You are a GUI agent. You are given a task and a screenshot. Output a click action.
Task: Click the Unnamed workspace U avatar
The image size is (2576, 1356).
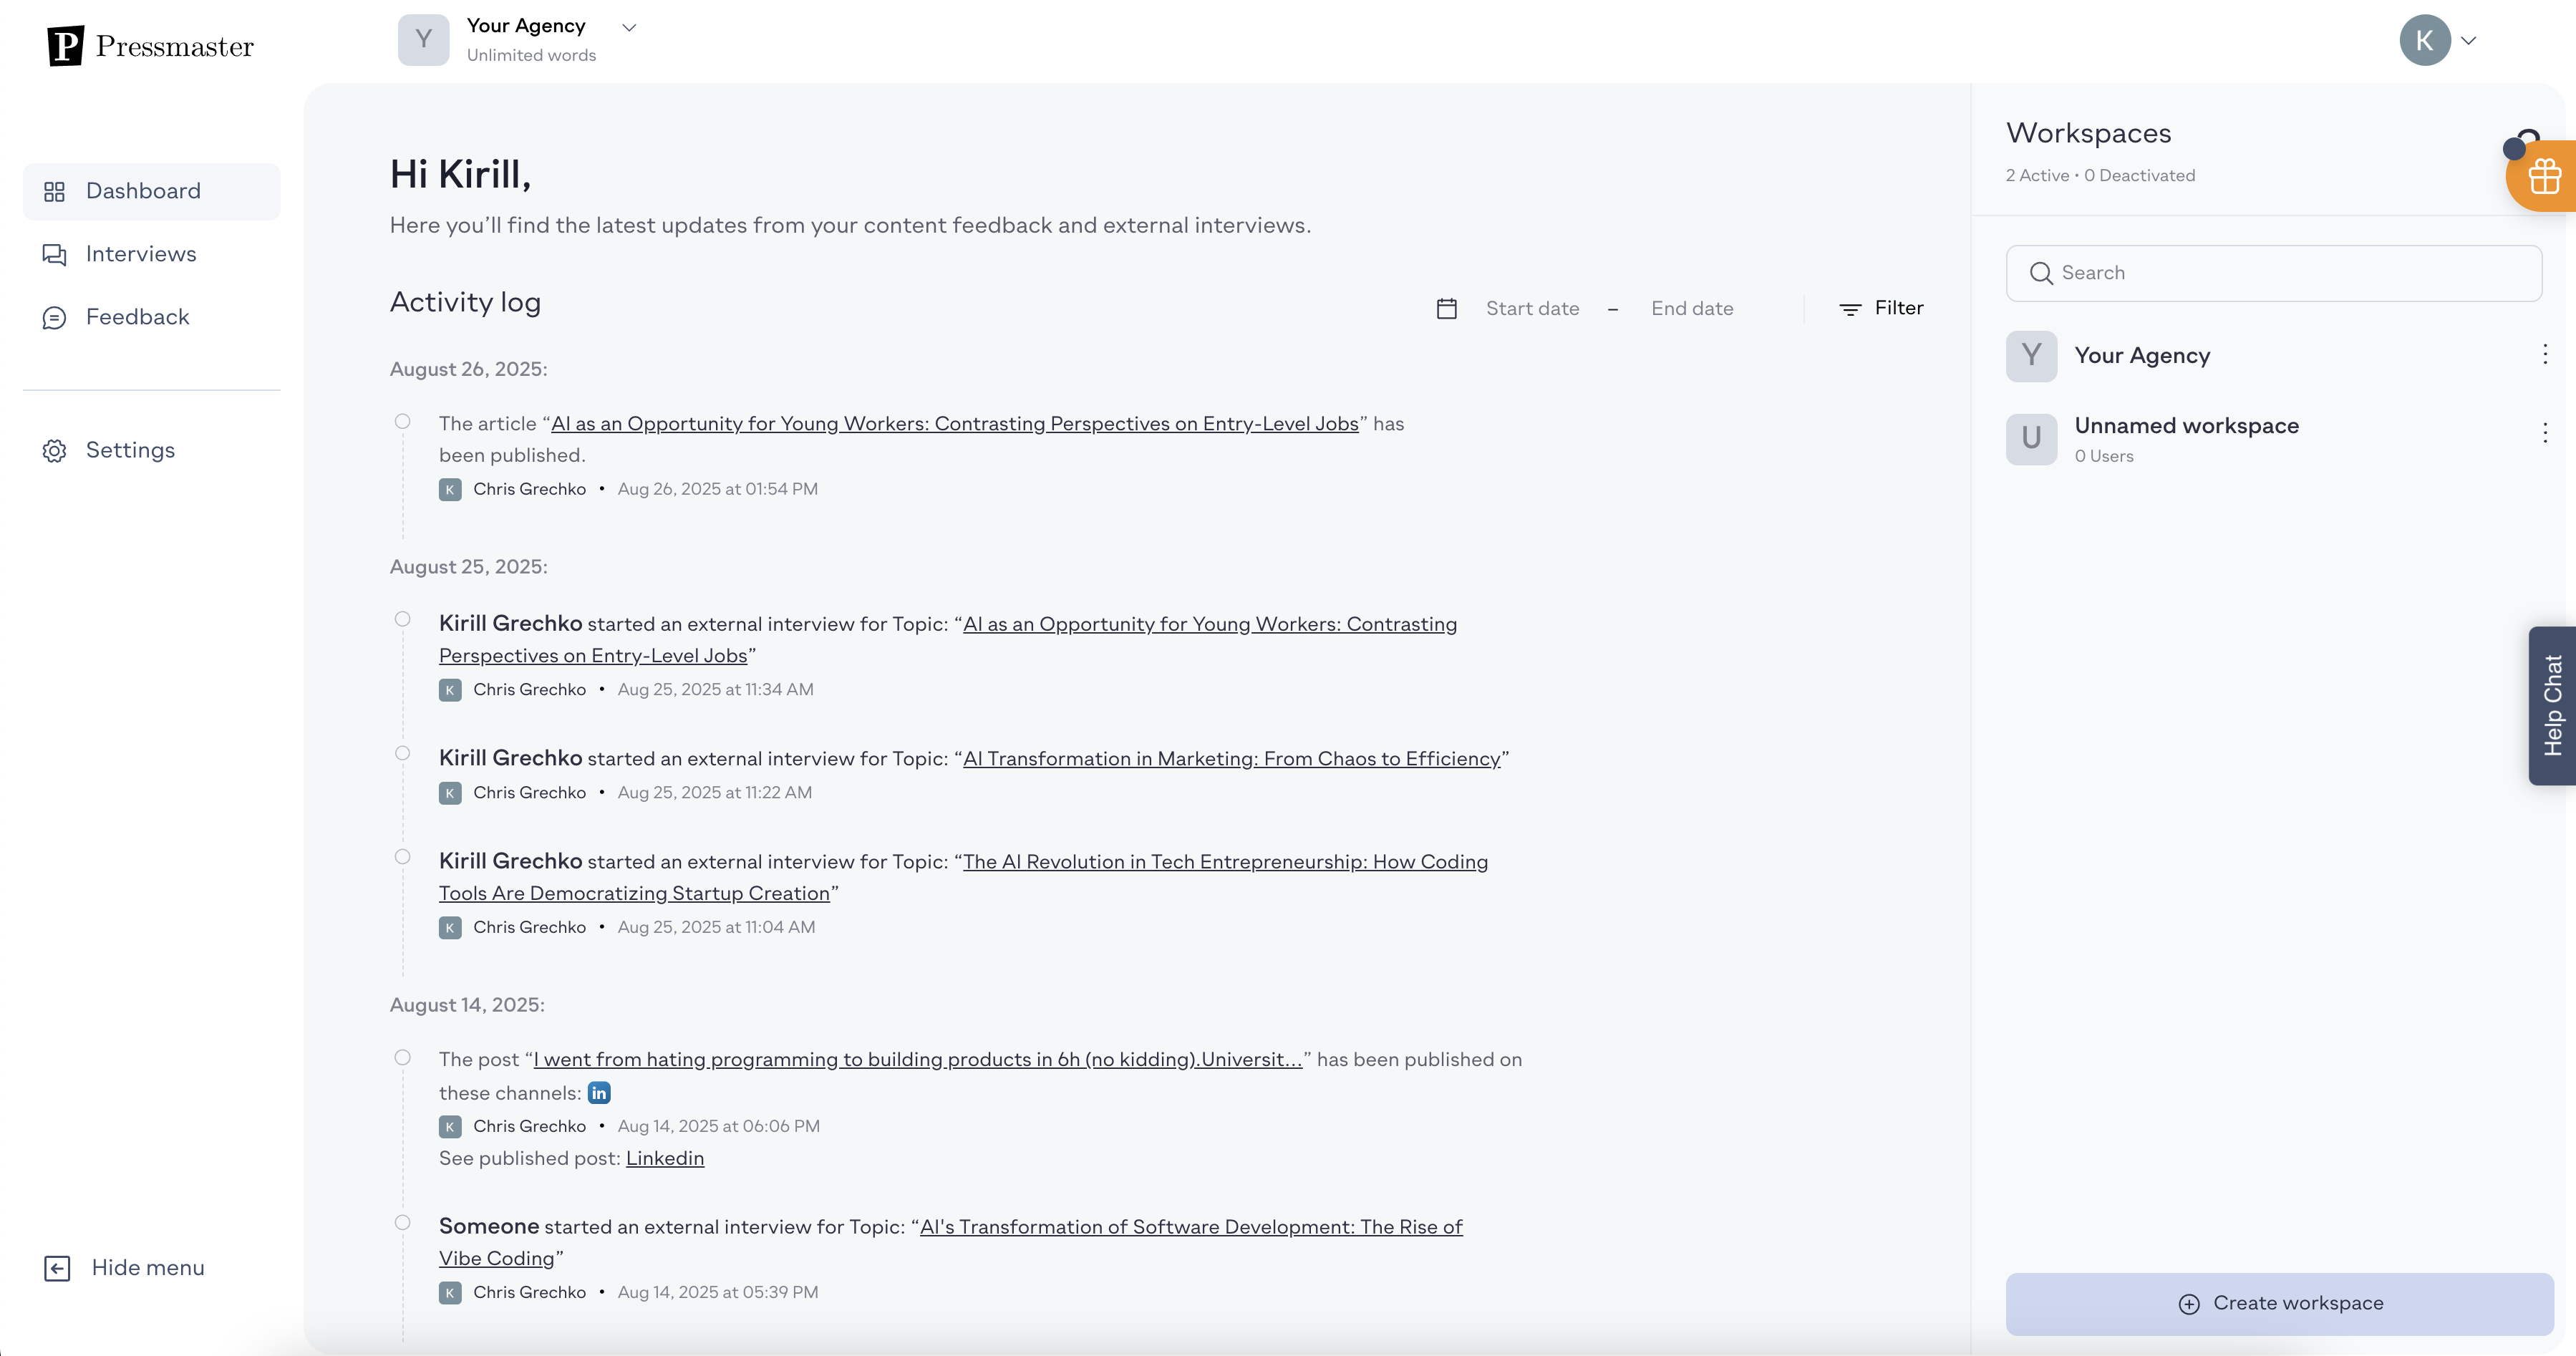tap(2031, 439)
